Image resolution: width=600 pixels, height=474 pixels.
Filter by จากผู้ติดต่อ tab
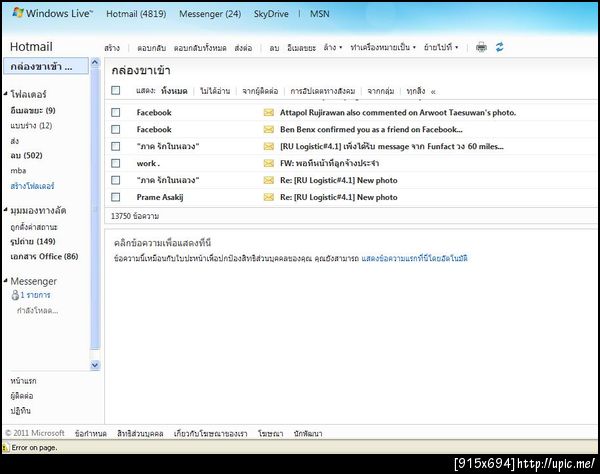(x=260, y=91)
